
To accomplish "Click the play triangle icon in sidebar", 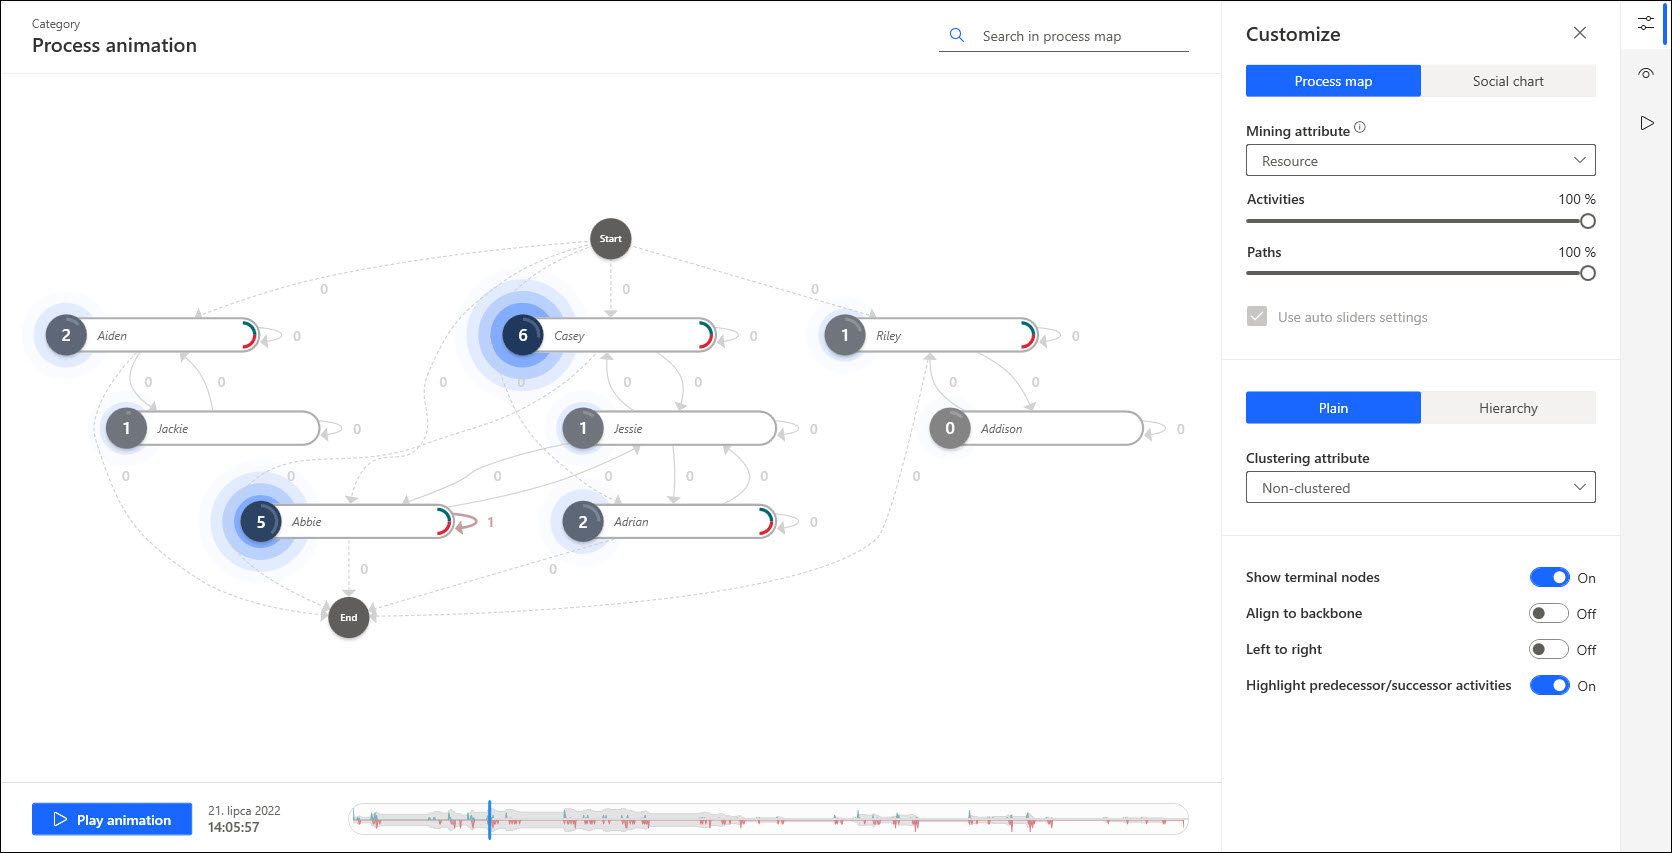I will click(x=1646, y=123).
